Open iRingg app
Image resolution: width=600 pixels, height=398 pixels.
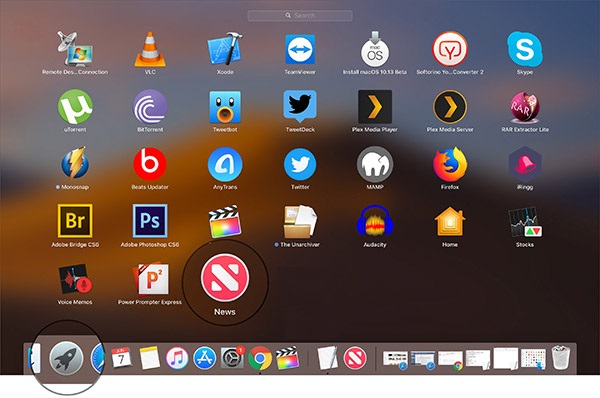525,164
